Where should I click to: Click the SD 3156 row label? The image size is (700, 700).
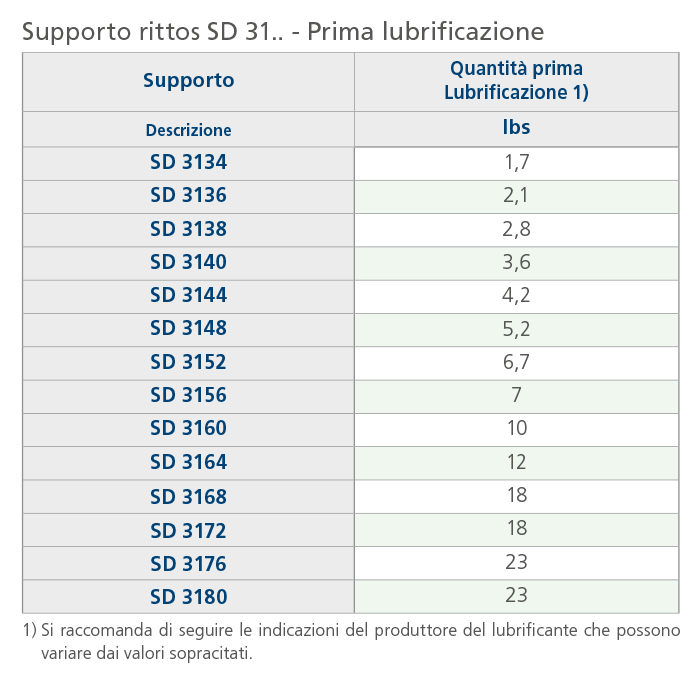[188, 395]
